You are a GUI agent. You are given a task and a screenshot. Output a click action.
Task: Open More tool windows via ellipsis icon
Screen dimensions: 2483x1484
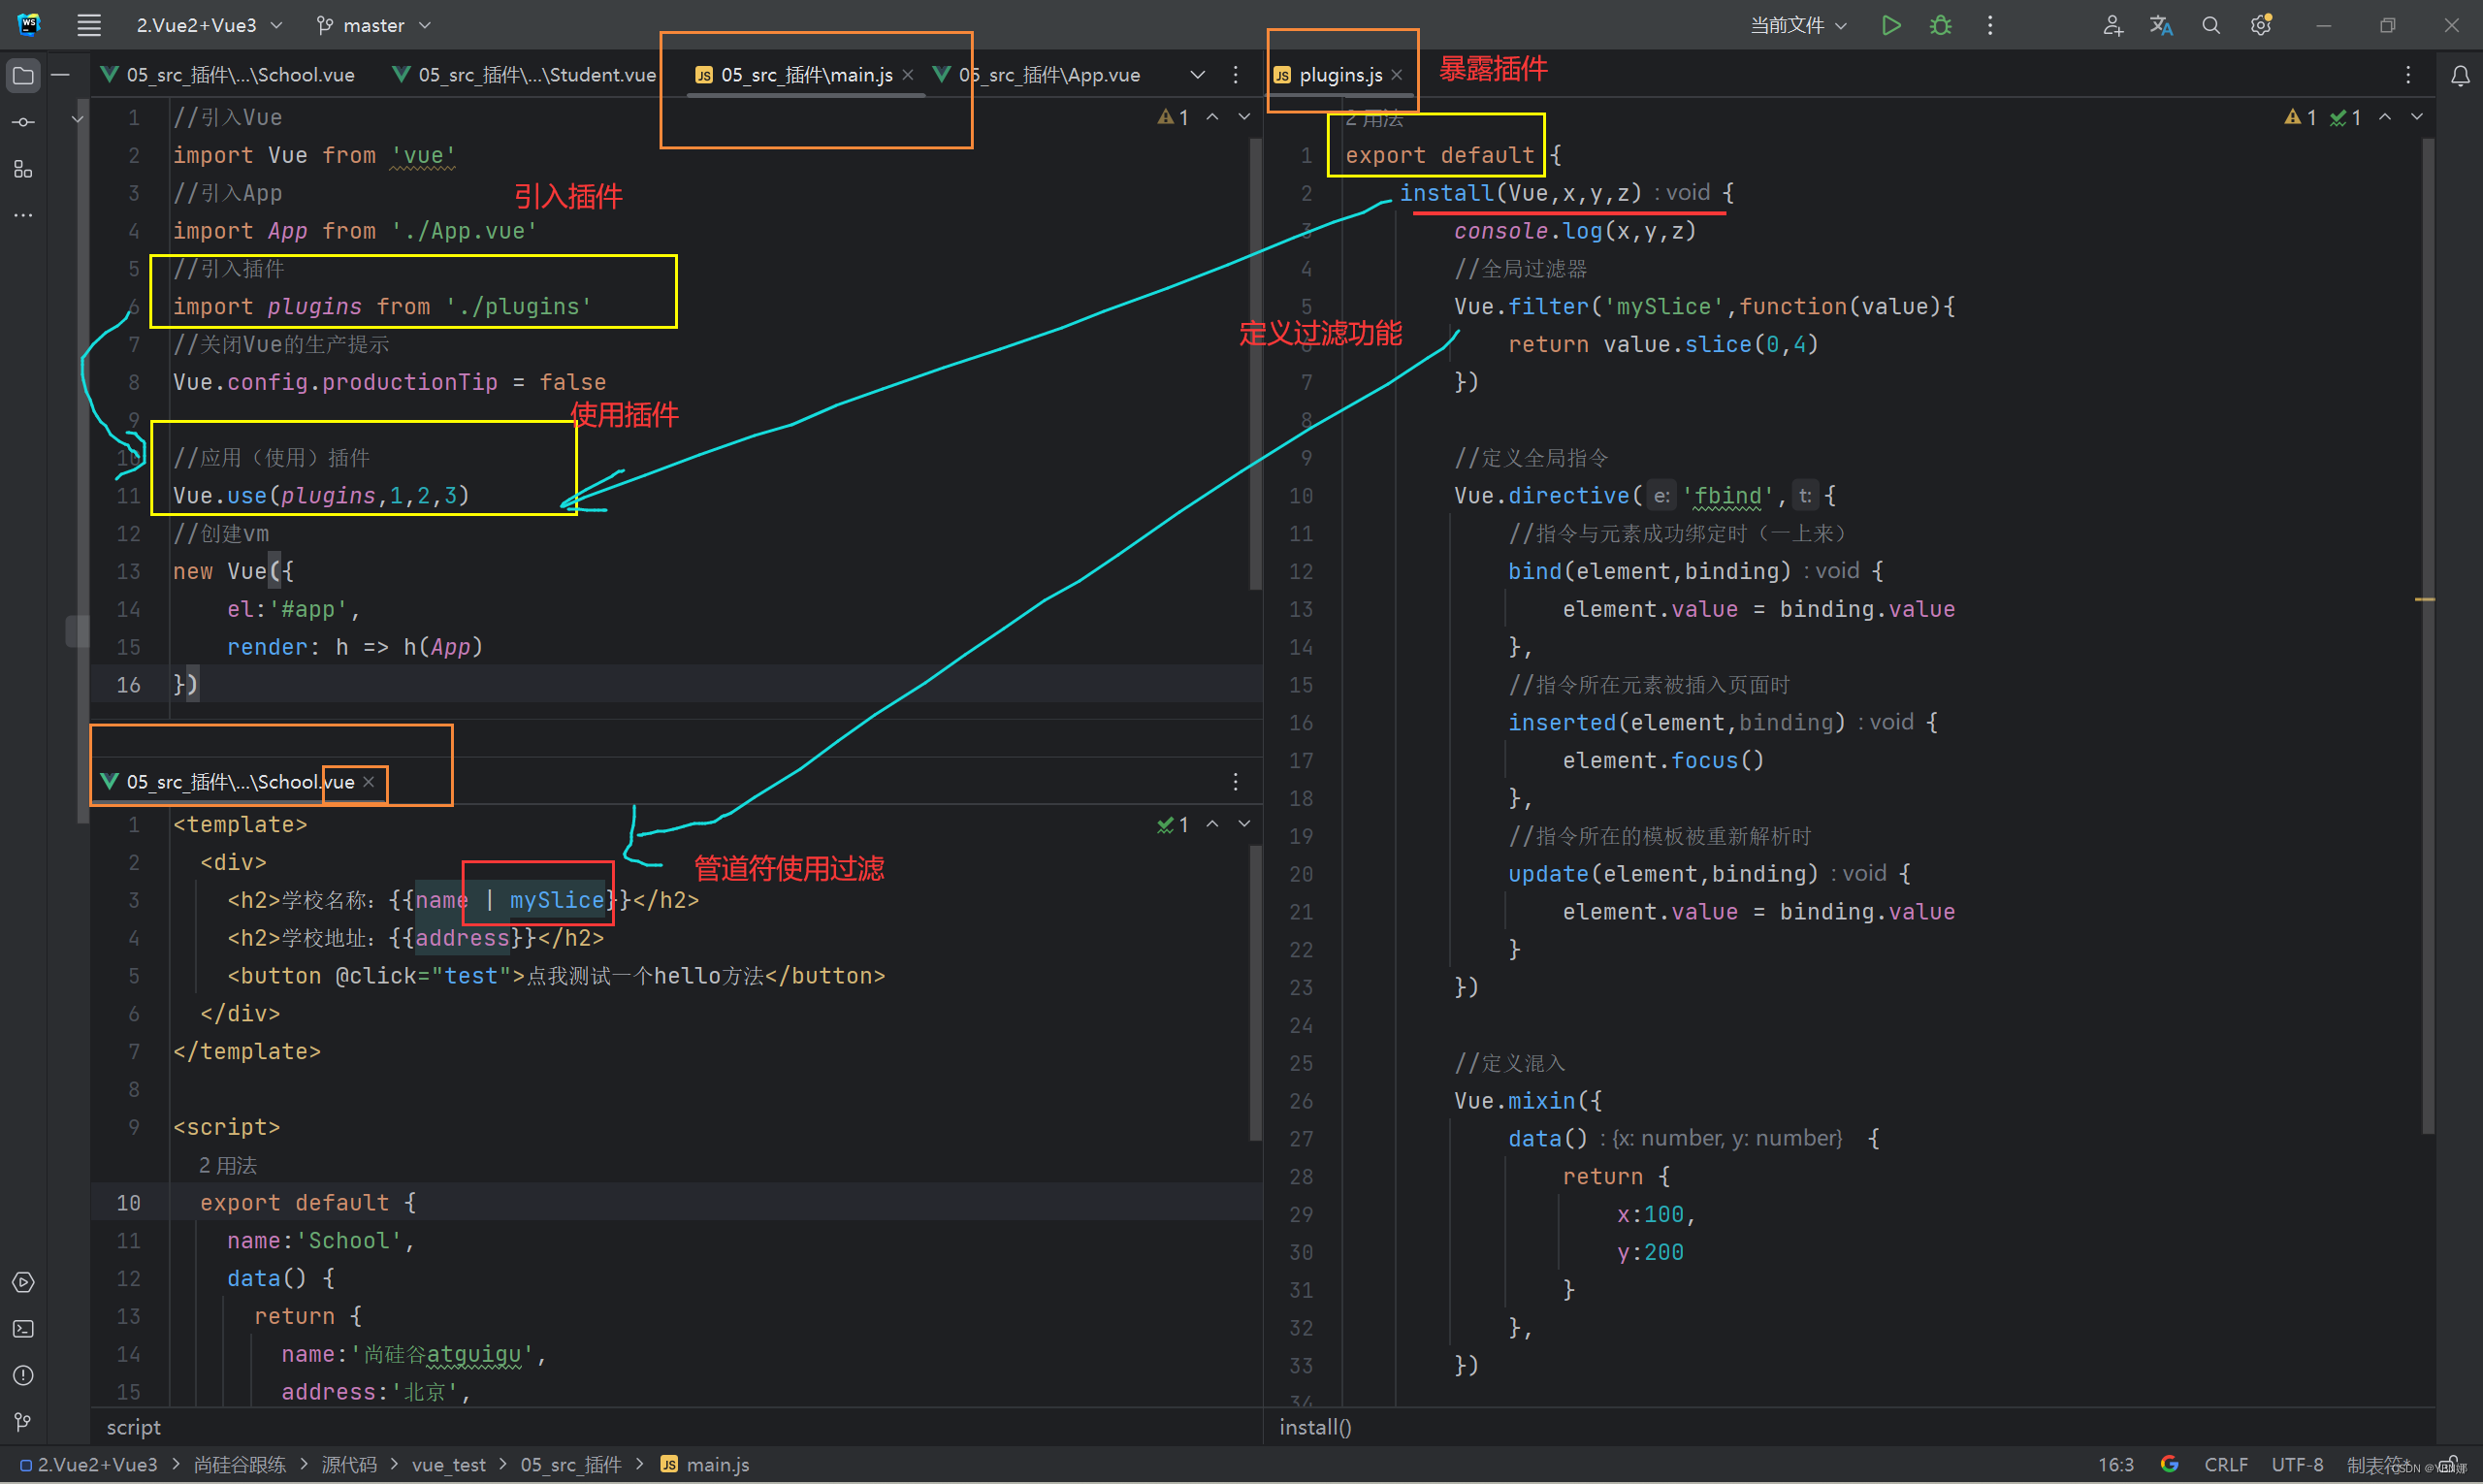23,215
